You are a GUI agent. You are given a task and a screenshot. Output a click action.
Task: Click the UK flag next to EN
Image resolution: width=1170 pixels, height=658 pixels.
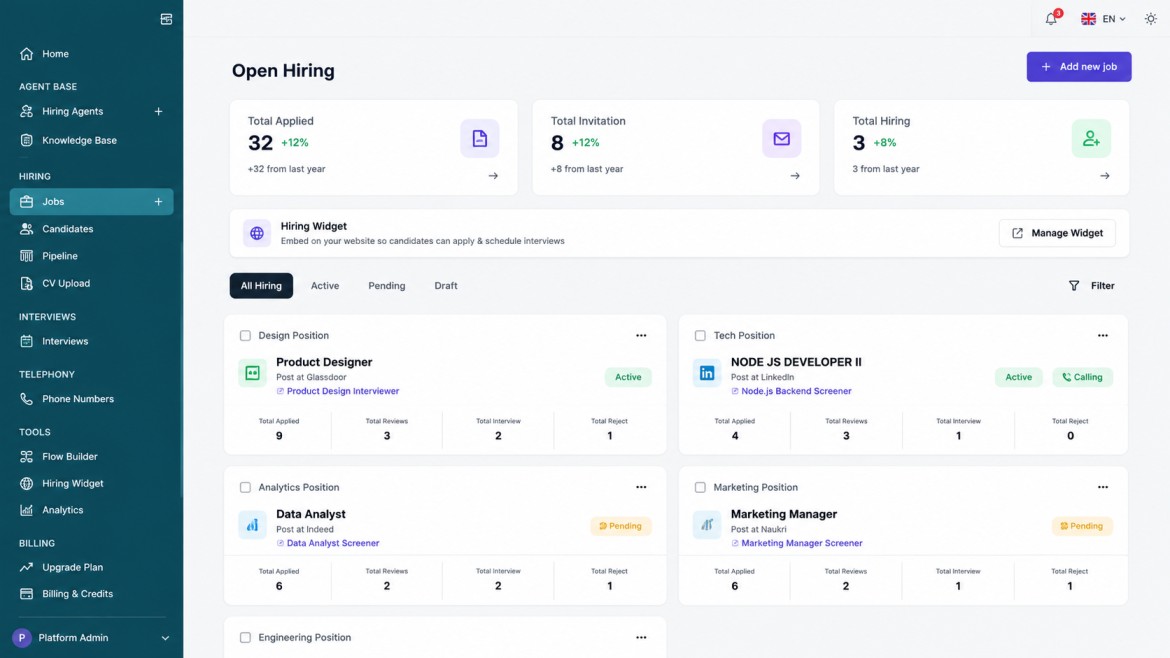point(1089,19)
